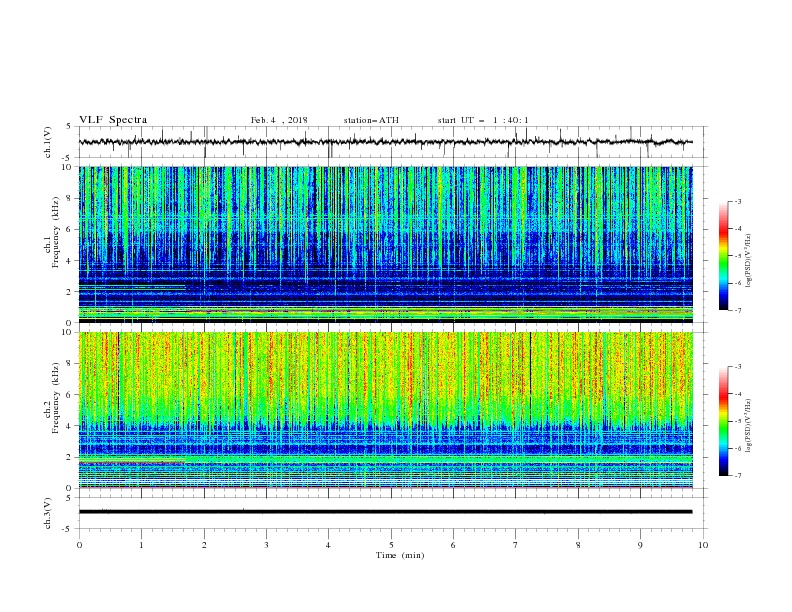Screen dimensions: 792x612
Task: Click the "VLF Spectra" plot title
Action: click(x=113, y=120)
